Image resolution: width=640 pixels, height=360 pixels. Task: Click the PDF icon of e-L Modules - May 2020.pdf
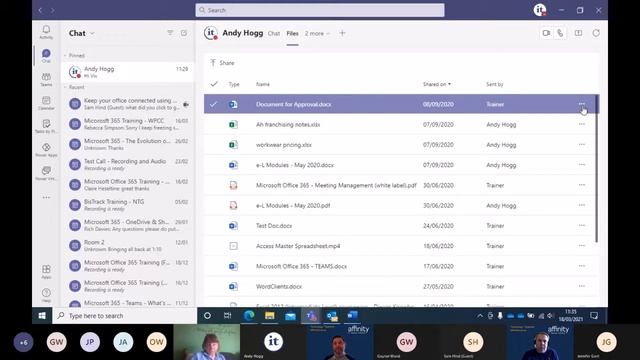pos(233,205)
